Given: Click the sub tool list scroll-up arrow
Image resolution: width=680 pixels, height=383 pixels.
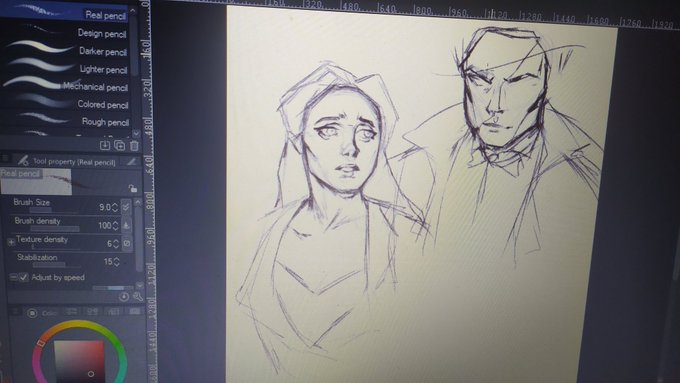Looking at the screenshot, I should pos(133,10).
